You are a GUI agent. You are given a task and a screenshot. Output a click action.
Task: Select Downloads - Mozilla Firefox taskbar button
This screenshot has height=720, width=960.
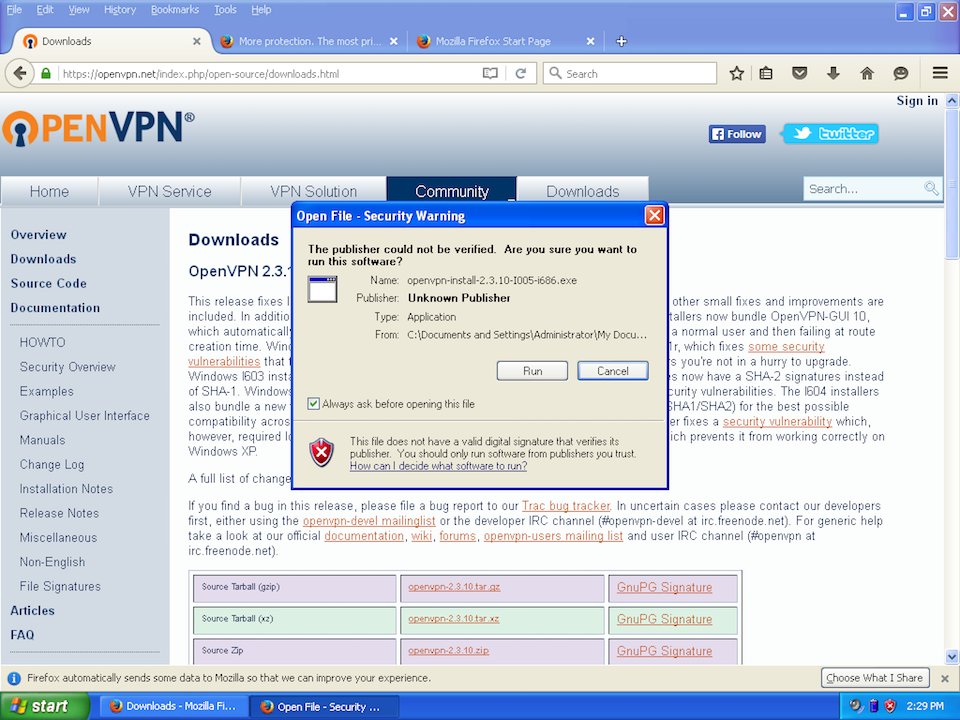click(173, 706)
